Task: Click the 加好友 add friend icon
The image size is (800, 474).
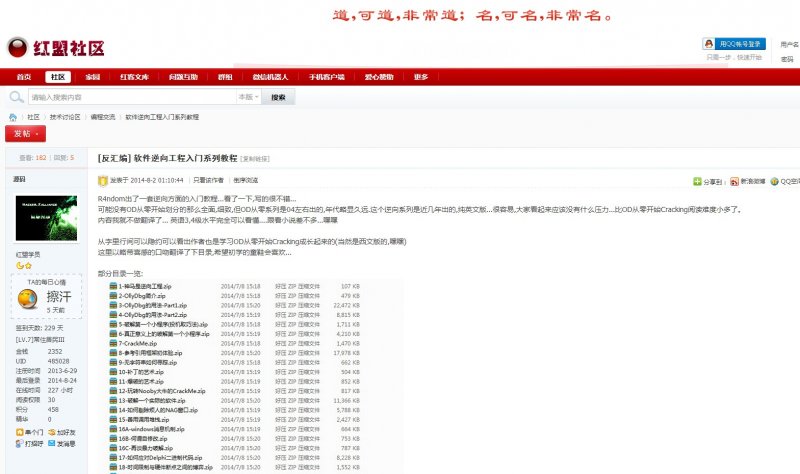Action: pyautogui.click(x=52, y=432)
